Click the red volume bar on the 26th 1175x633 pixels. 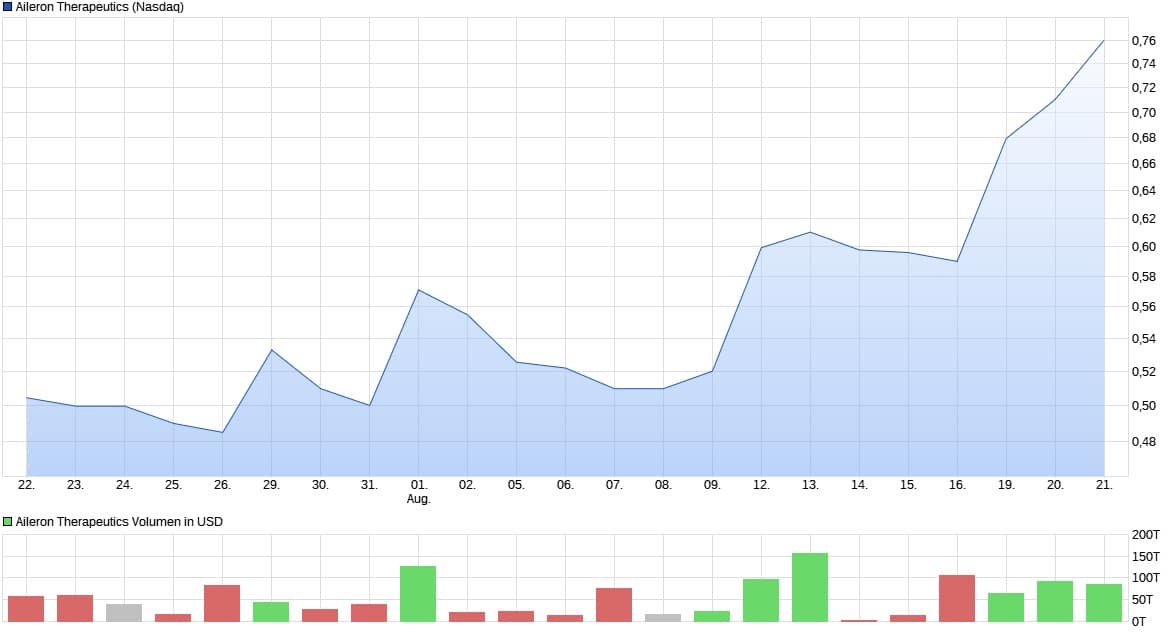coord(222,603)
